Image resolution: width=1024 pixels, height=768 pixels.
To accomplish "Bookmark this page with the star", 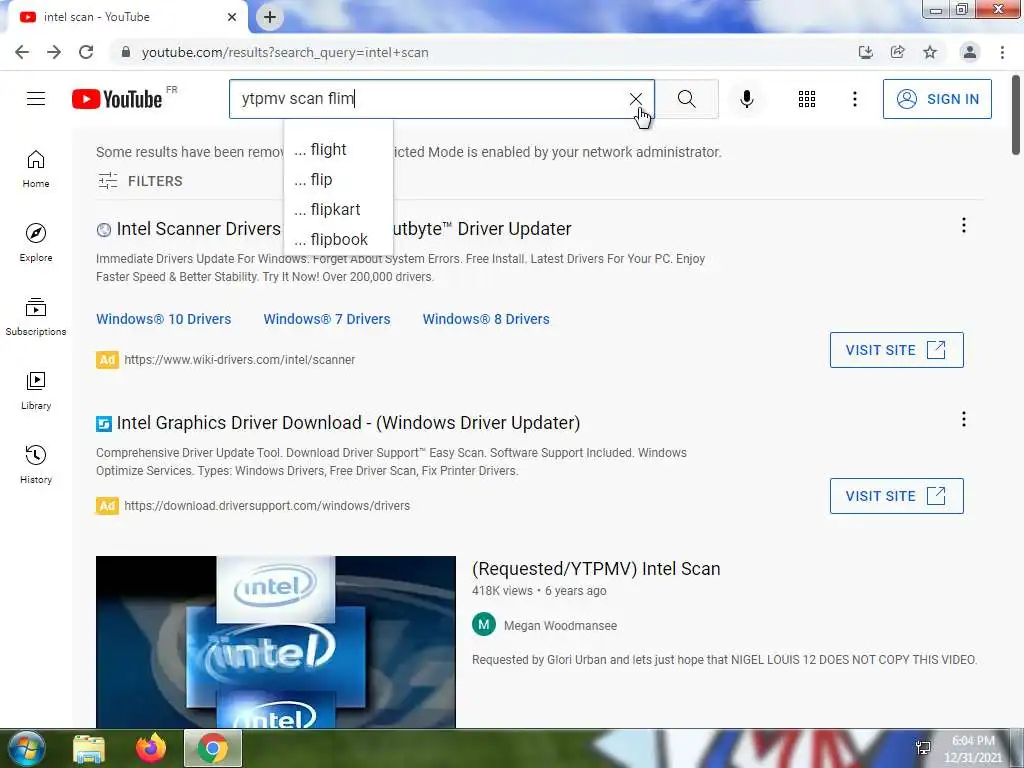I will pyautogui.click(x=930, y=52).
